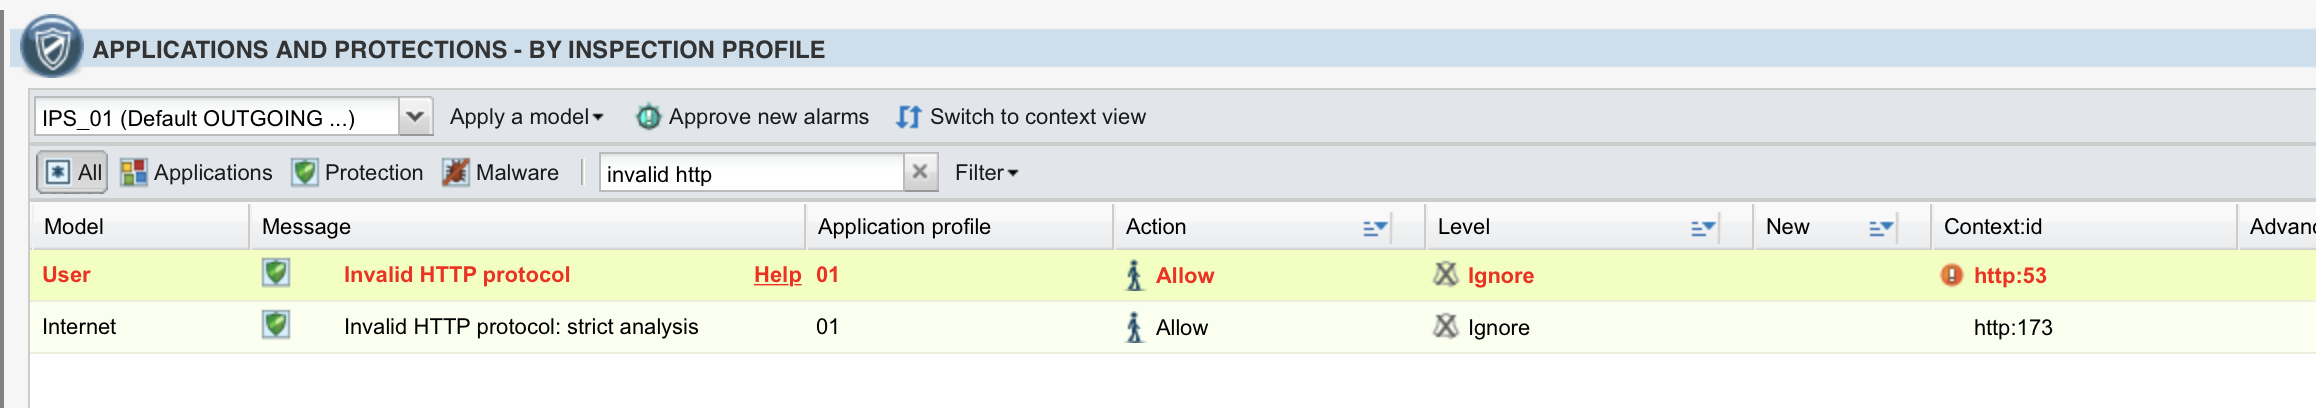Toggle the Applications filter
The image size is (2316, 408).
(196, 172)
